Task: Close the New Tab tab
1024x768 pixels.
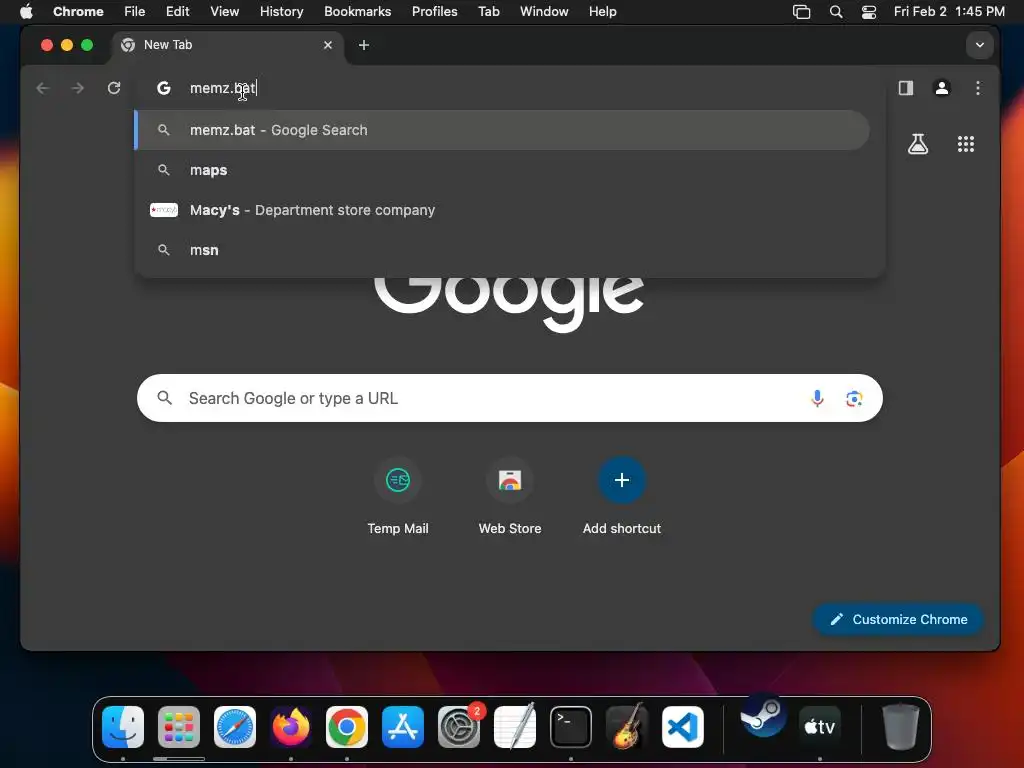Action: (328, 44)
